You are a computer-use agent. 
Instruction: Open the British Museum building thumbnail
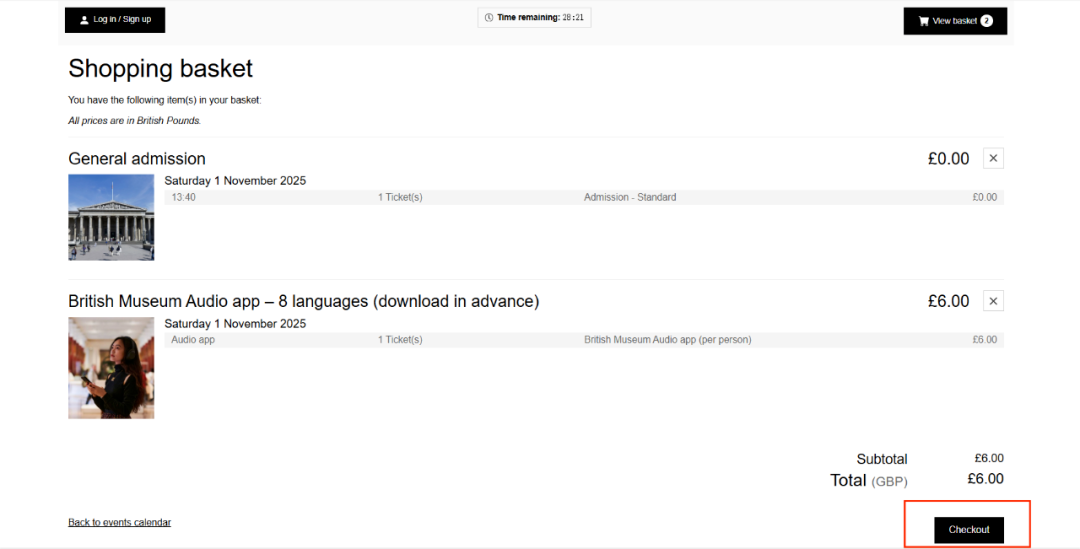(x=111, y=217)
